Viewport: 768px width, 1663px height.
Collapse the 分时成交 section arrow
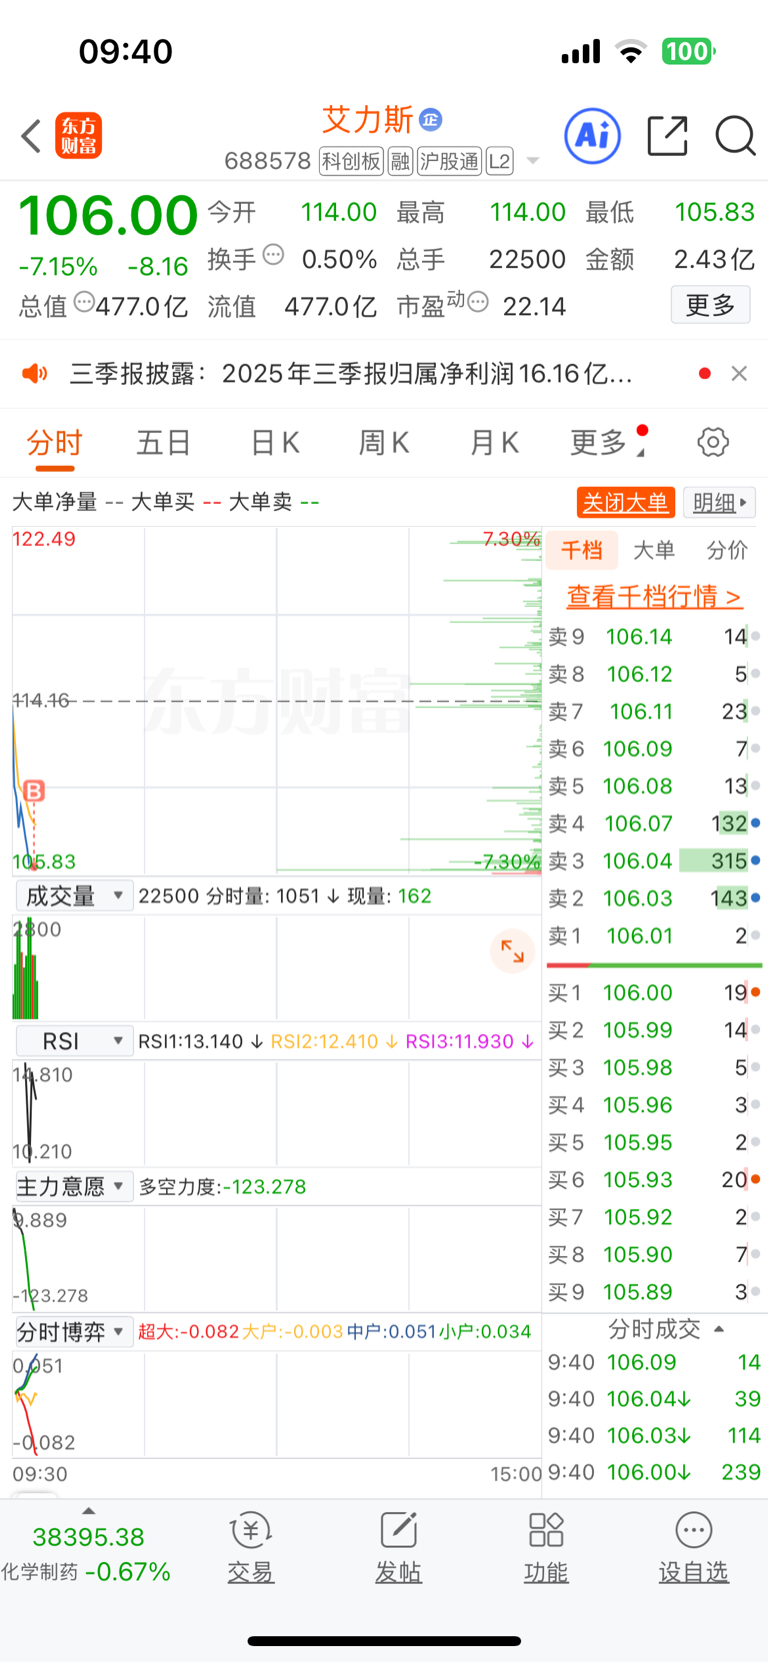point(719,1329)
